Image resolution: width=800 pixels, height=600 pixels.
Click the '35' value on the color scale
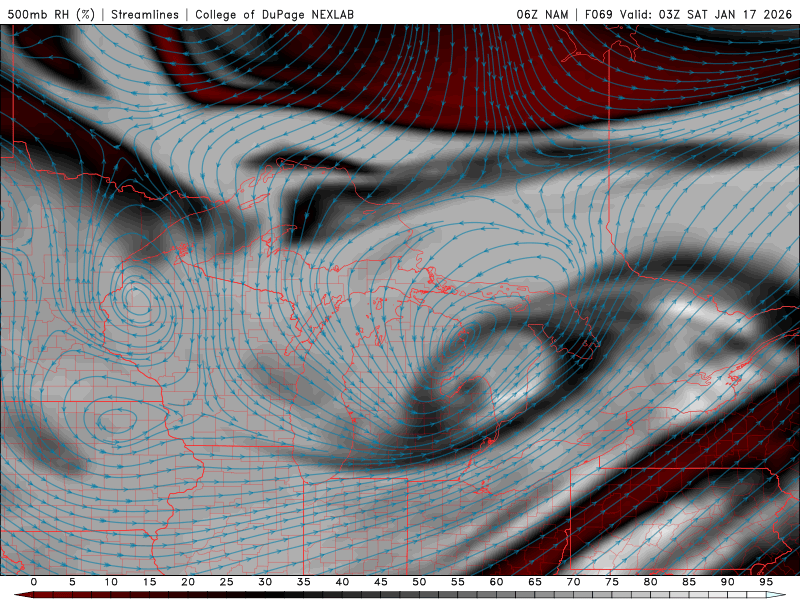[x=304, y=582]
